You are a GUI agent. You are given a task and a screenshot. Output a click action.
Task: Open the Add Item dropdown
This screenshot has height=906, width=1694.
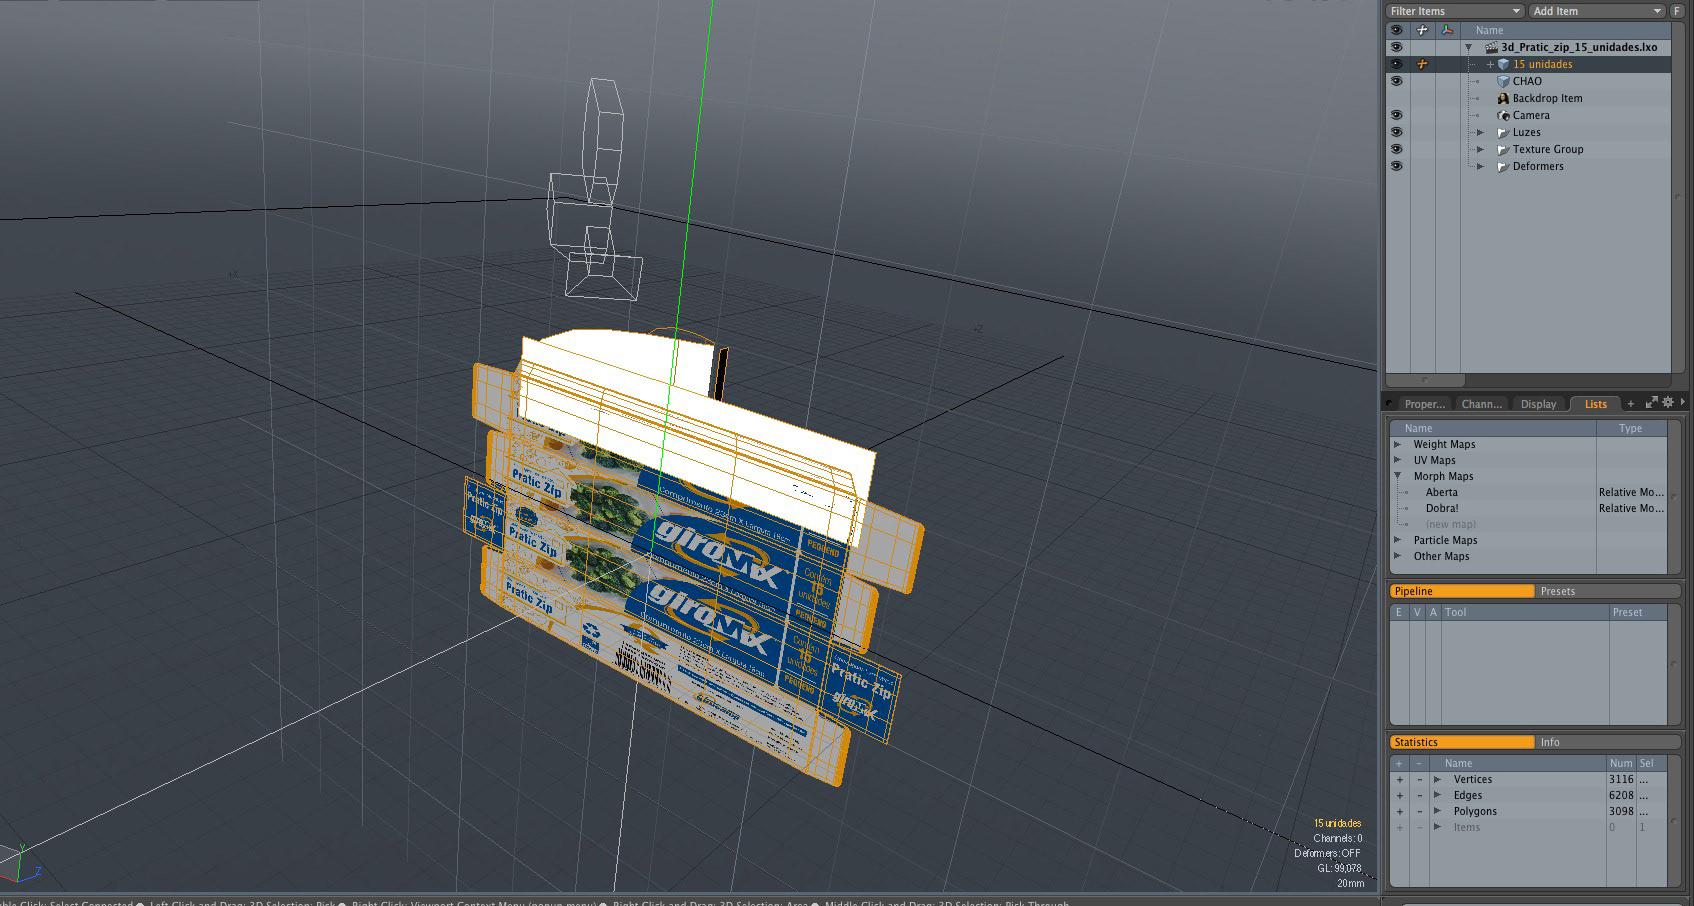coord(1597,11)
